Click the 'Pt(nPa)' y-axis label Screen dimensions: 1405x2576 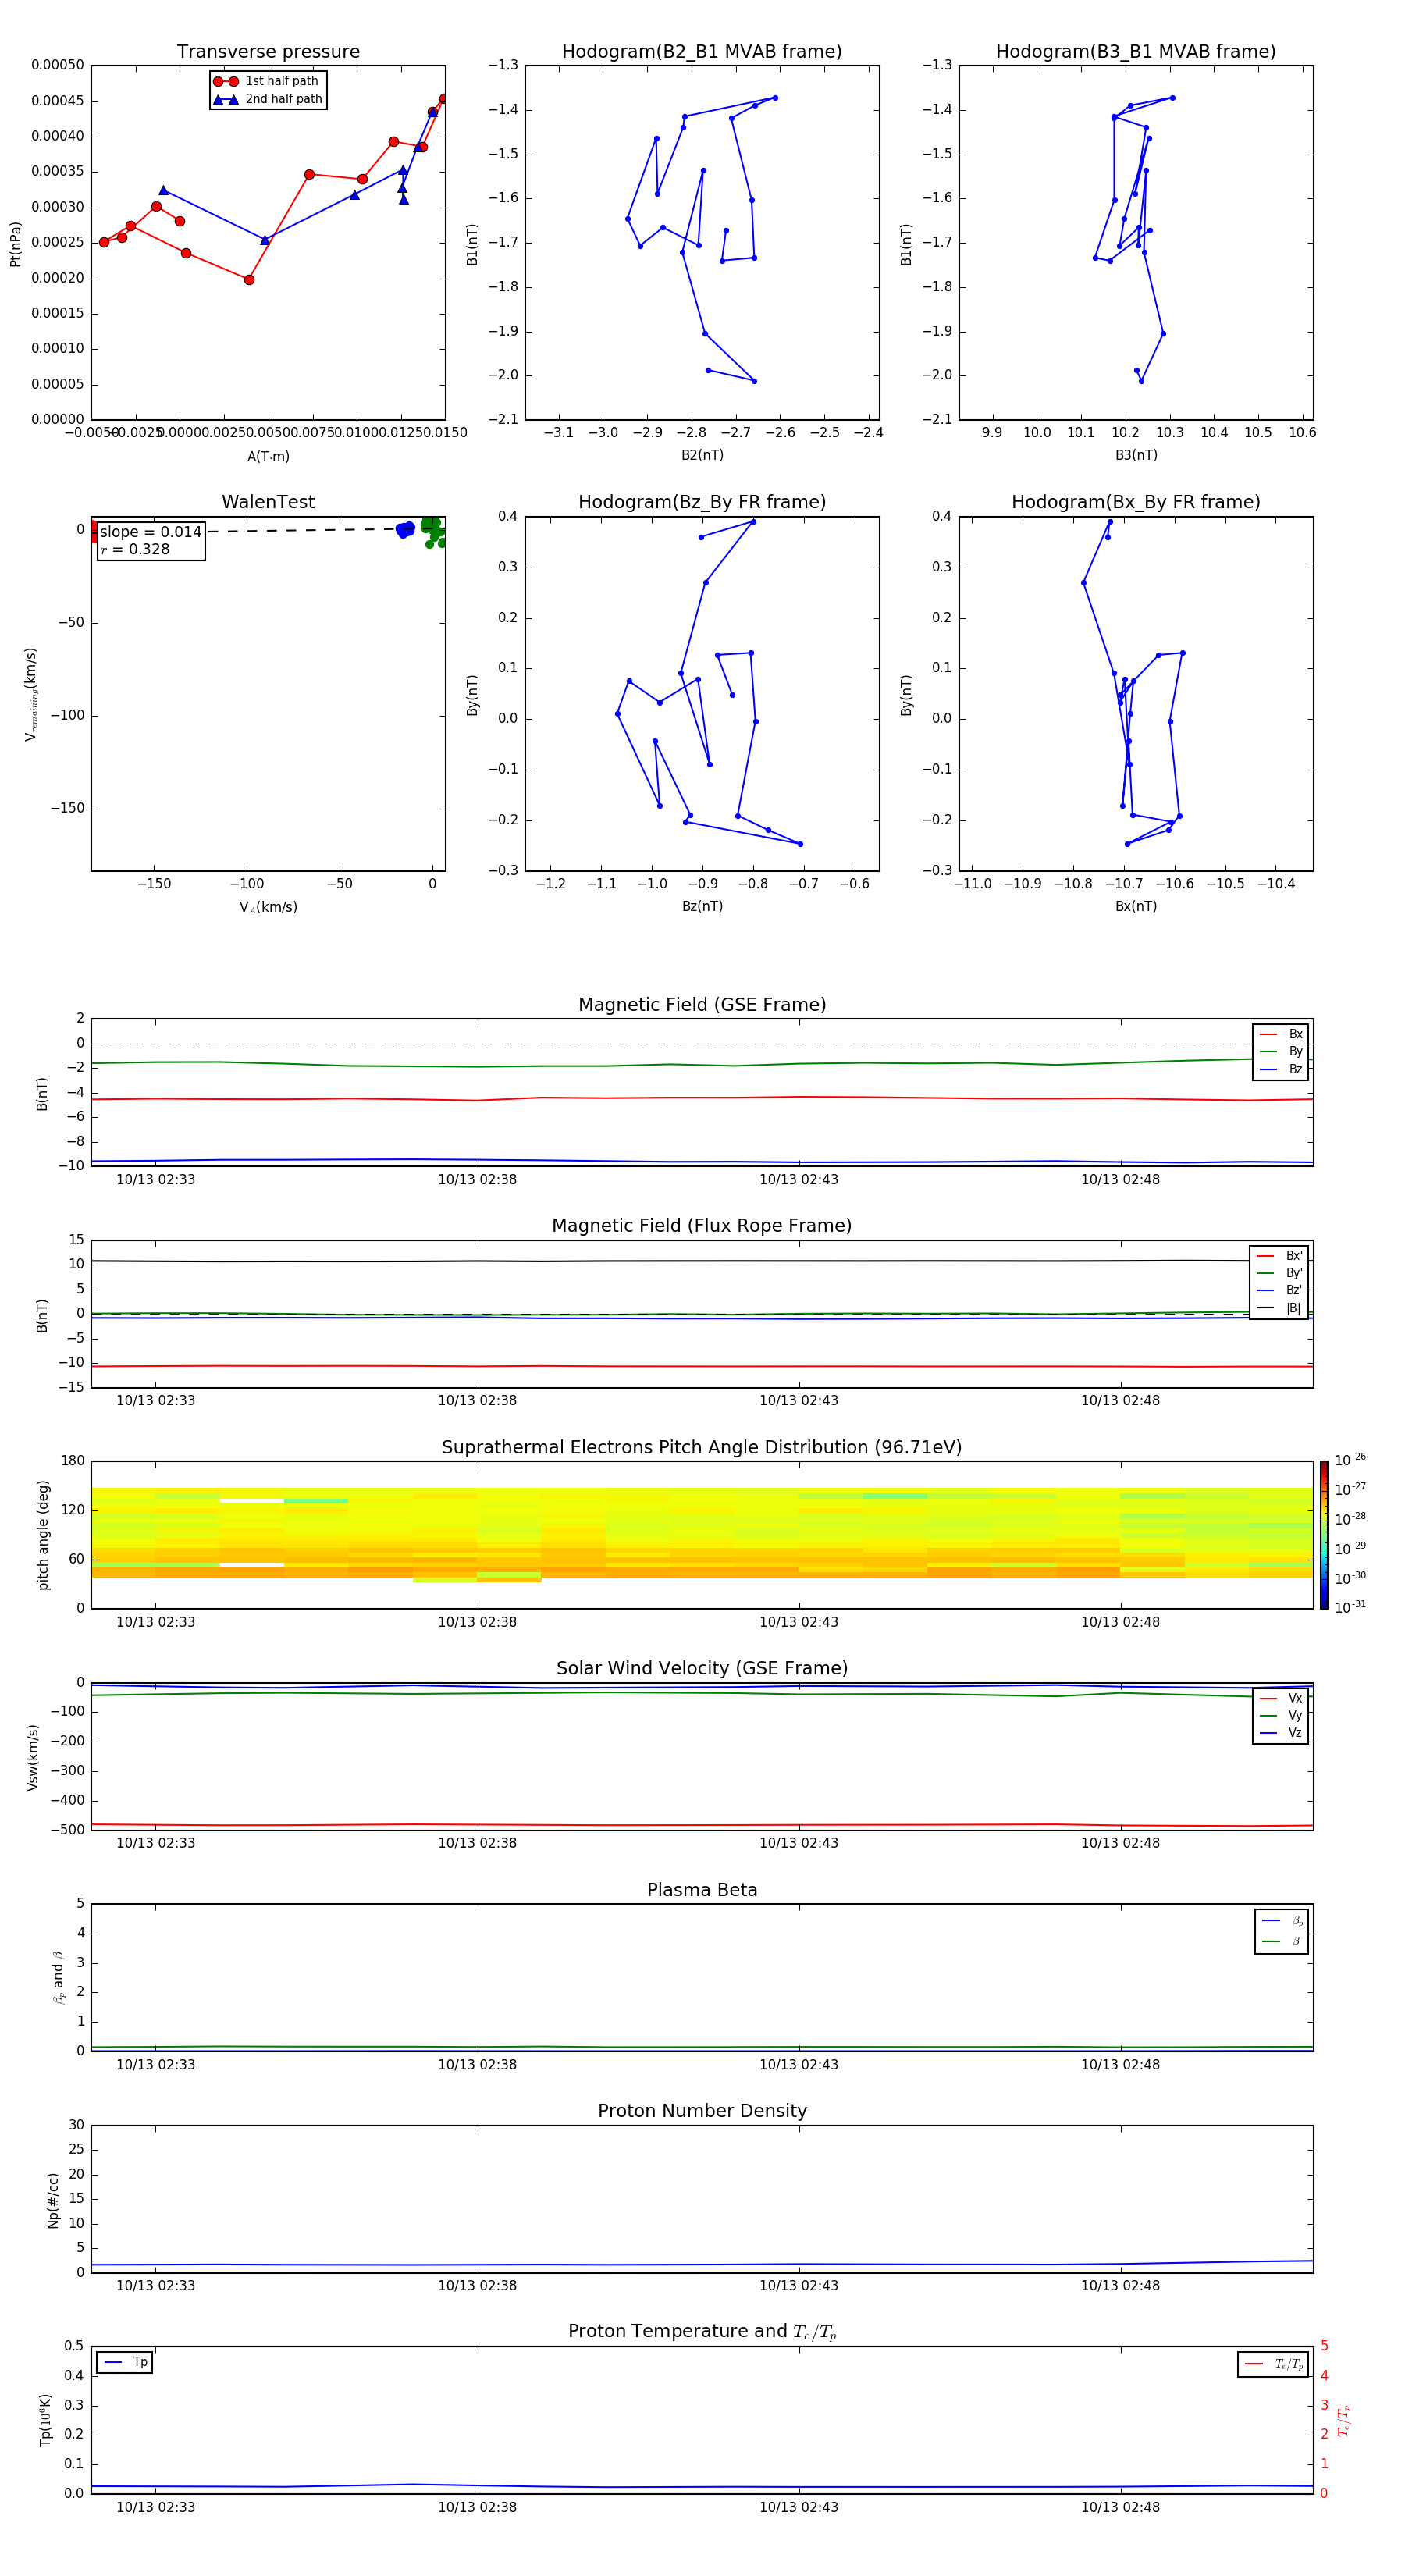[x=15, y=243]
